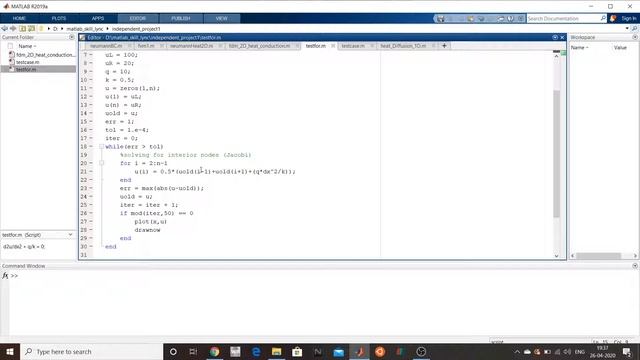Click the Command Window prompt
The image size is (640, 360).
coord(14,276)
